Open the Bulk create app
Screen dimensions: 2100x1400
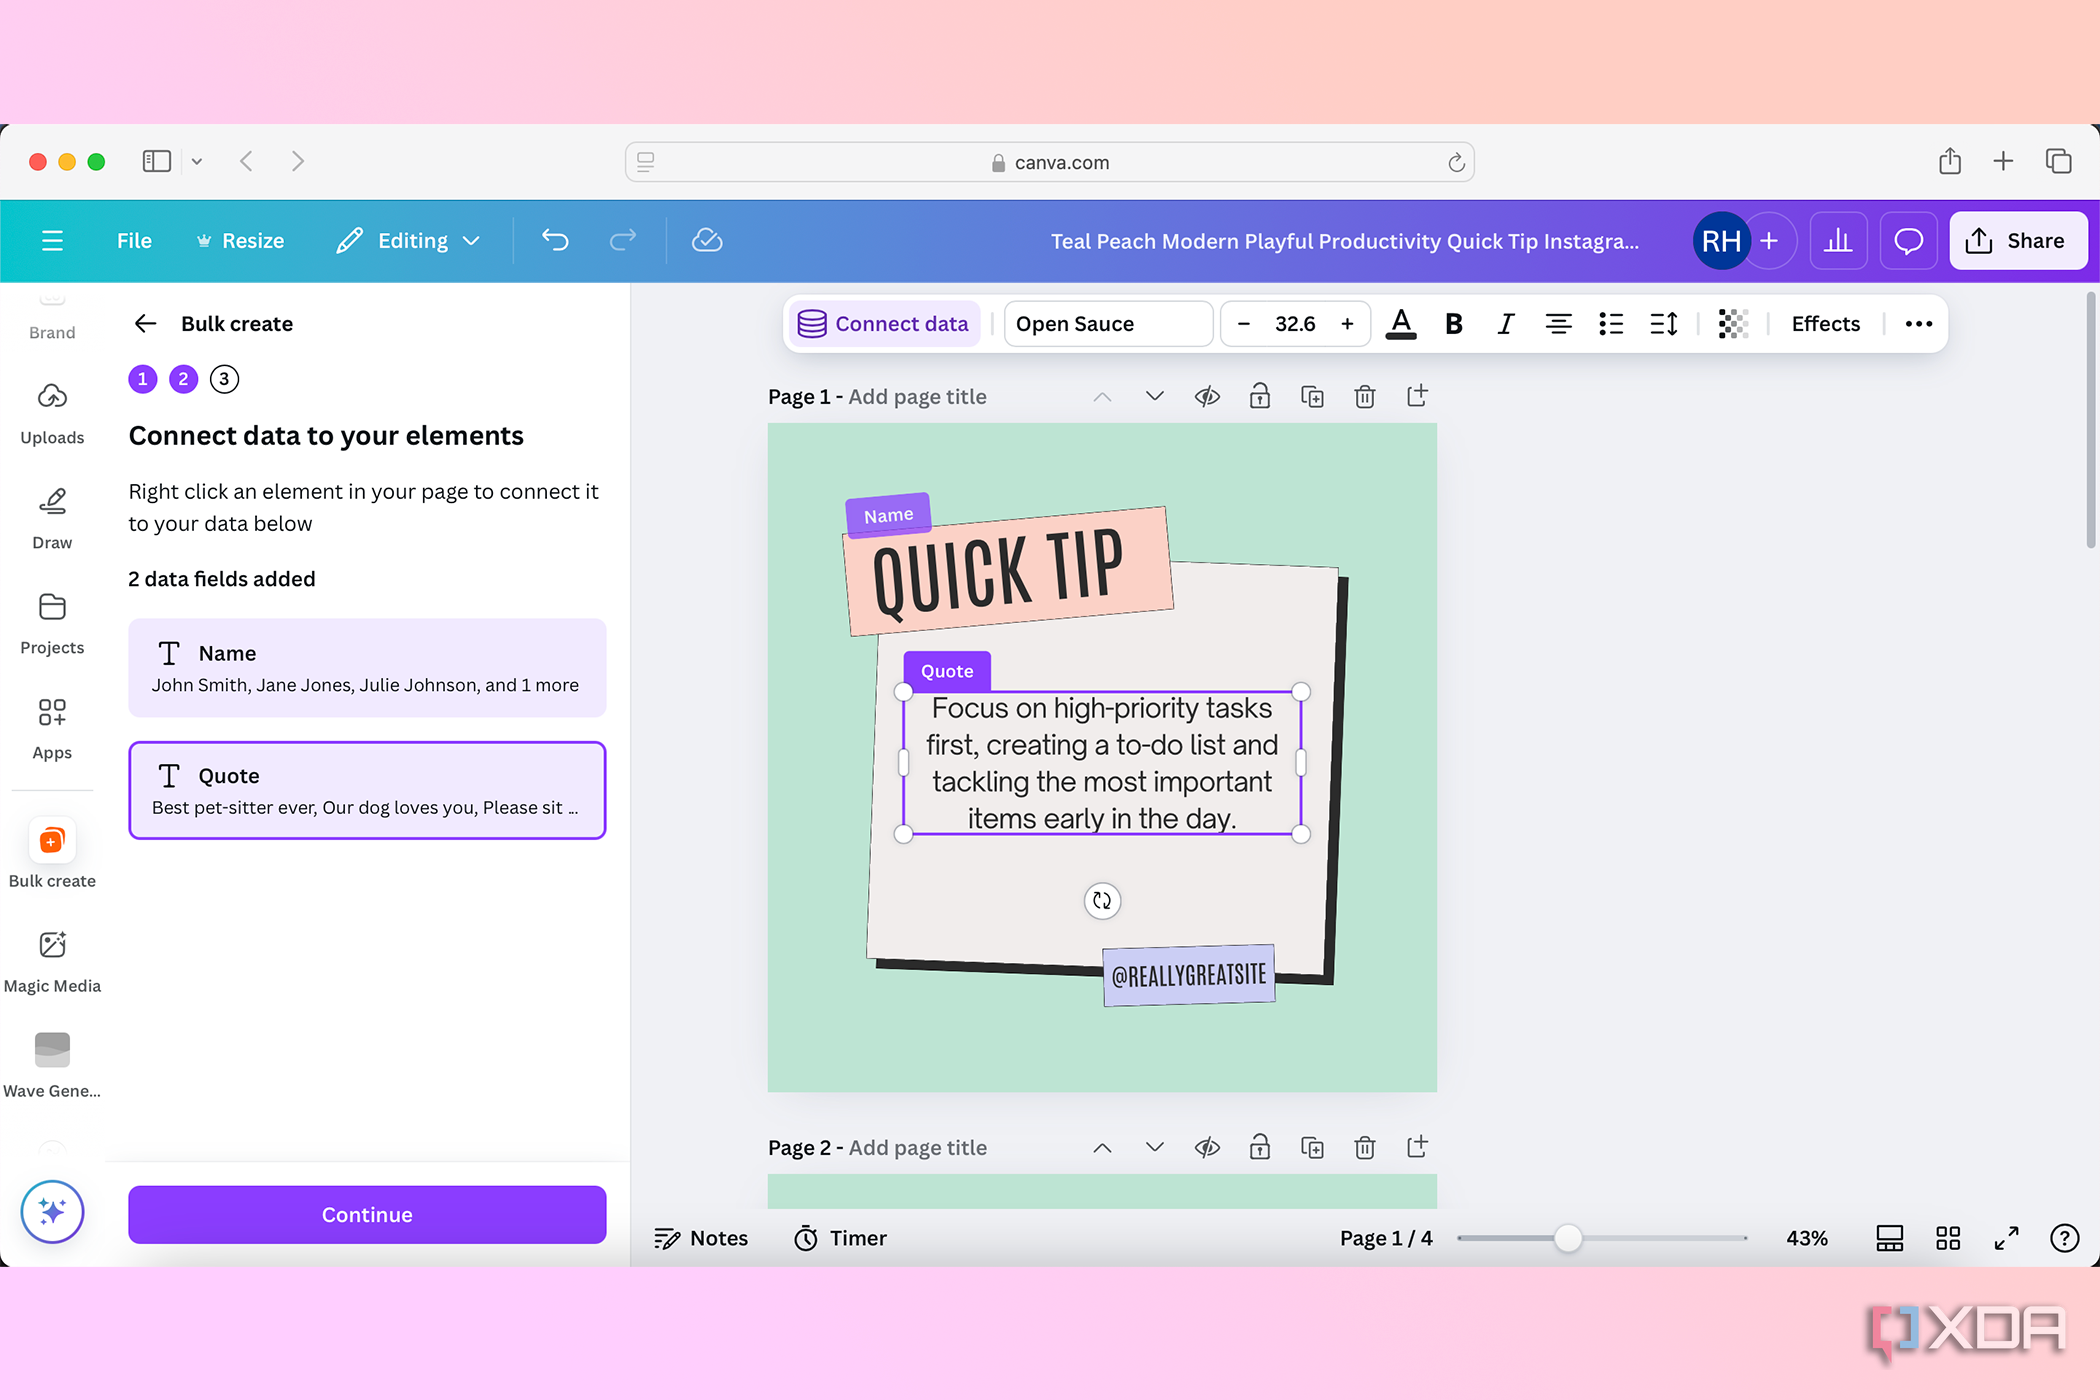[52, 854]
